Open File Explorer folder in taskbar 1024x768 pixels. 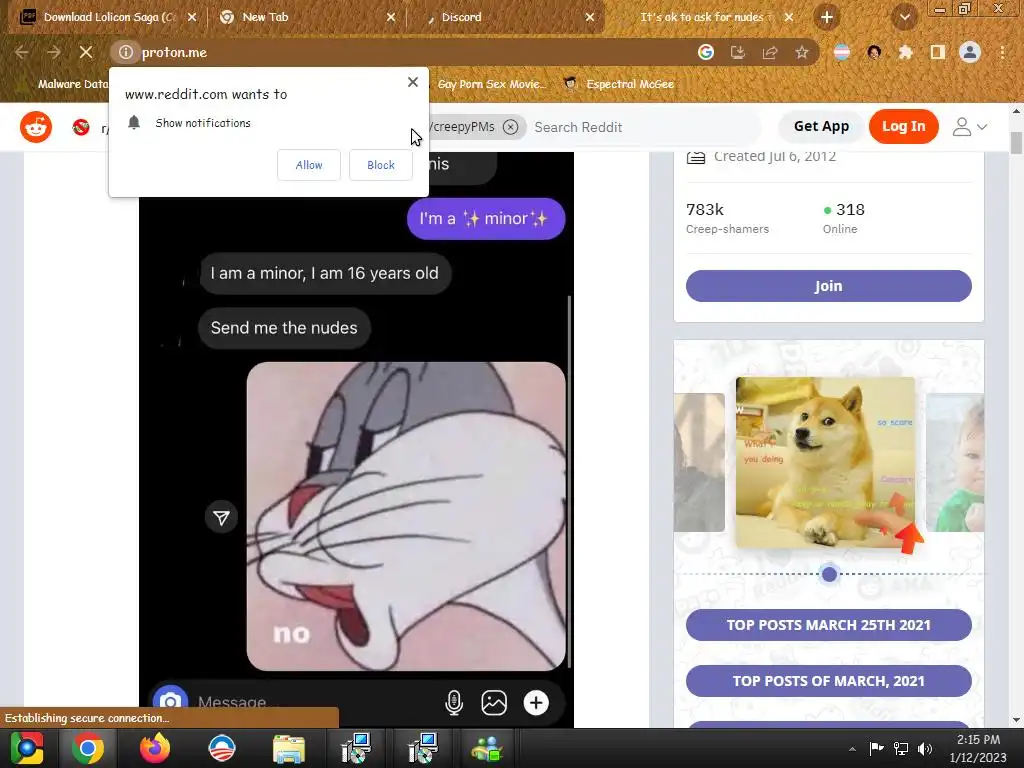(289, 748)
